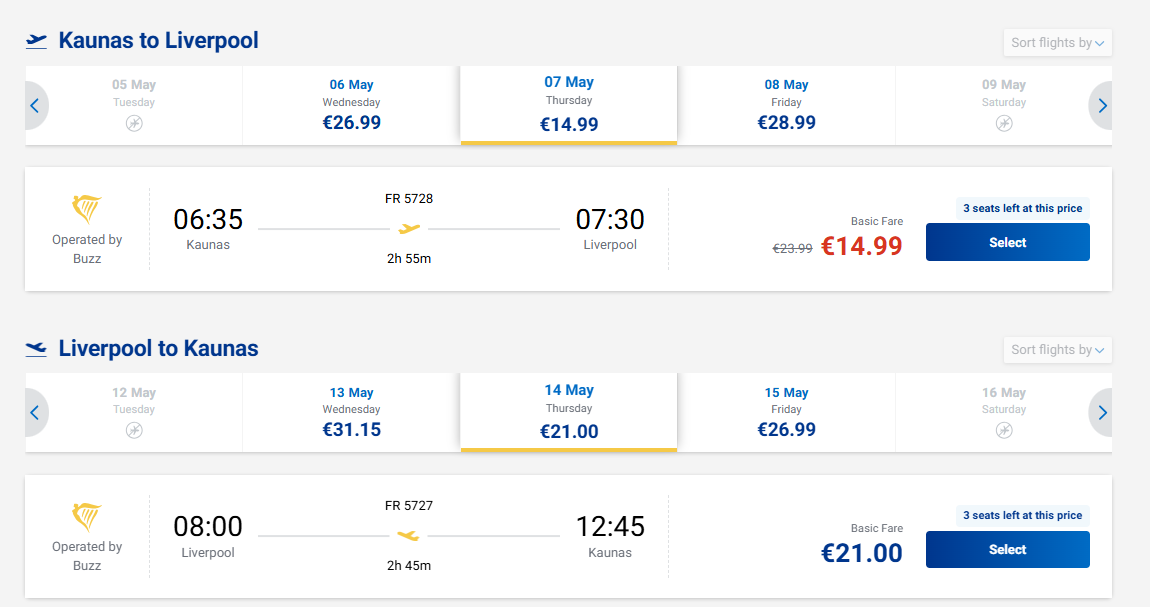
Task: Click previous dates arrow for Liverpool to Kaunas
Action: (x=35, y=413)
